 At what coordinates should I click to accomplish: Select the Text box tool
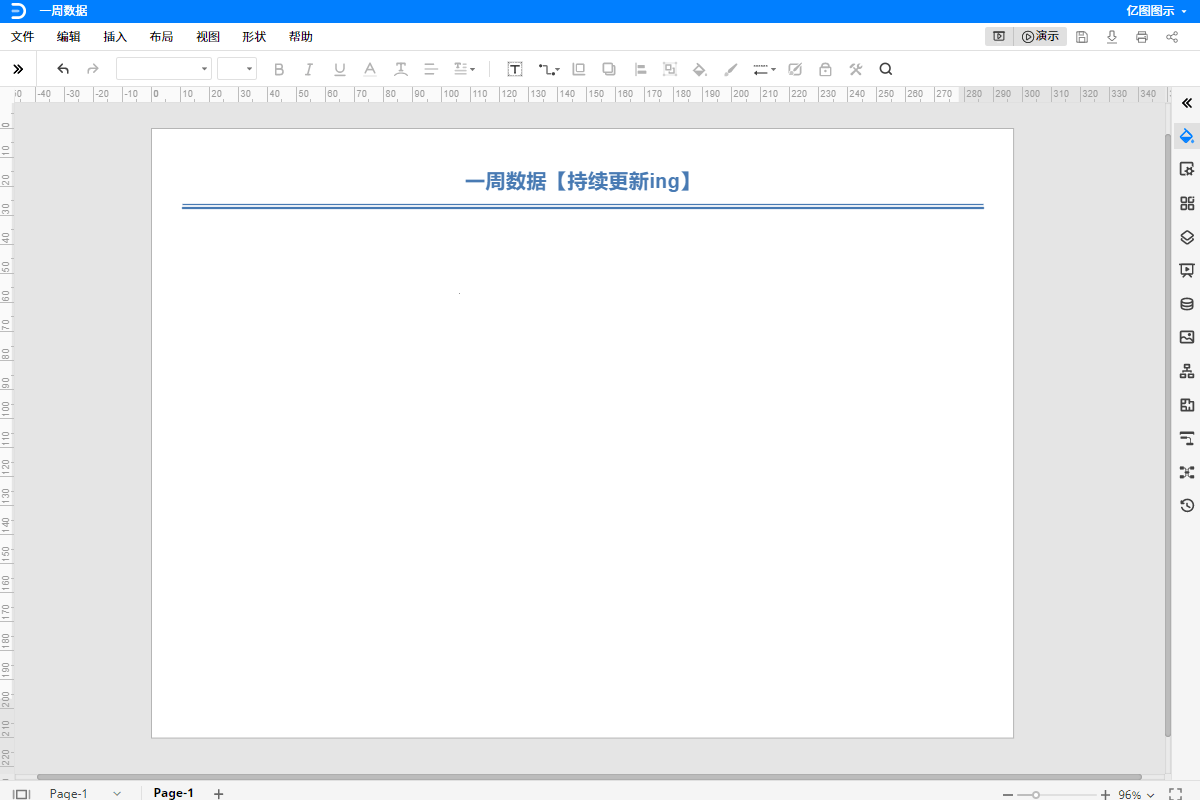pos(515,69)
